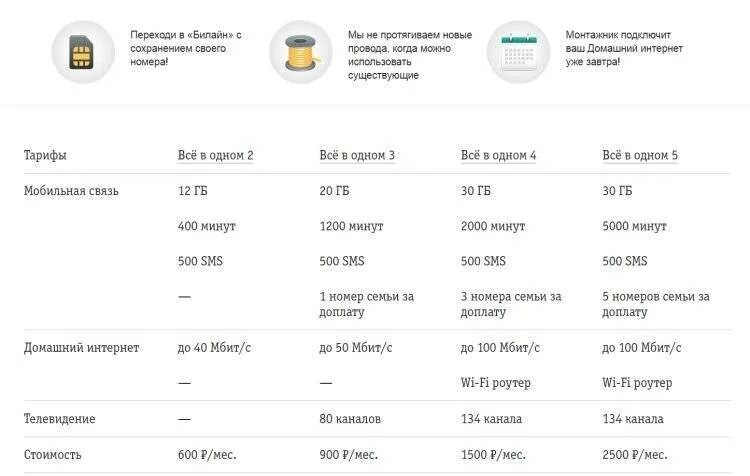Click the 2500 ₽/мес. price
This screenshot has width=750, height=476.
coord(635,455)
